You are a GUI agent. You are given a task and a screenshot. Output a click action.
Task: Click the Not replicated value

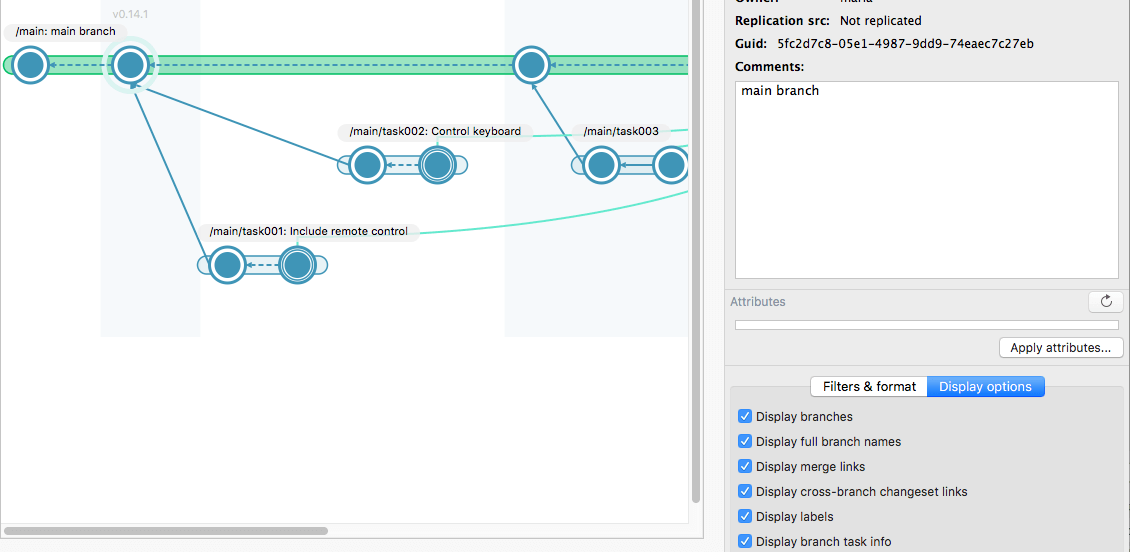[x=880, y=21]
